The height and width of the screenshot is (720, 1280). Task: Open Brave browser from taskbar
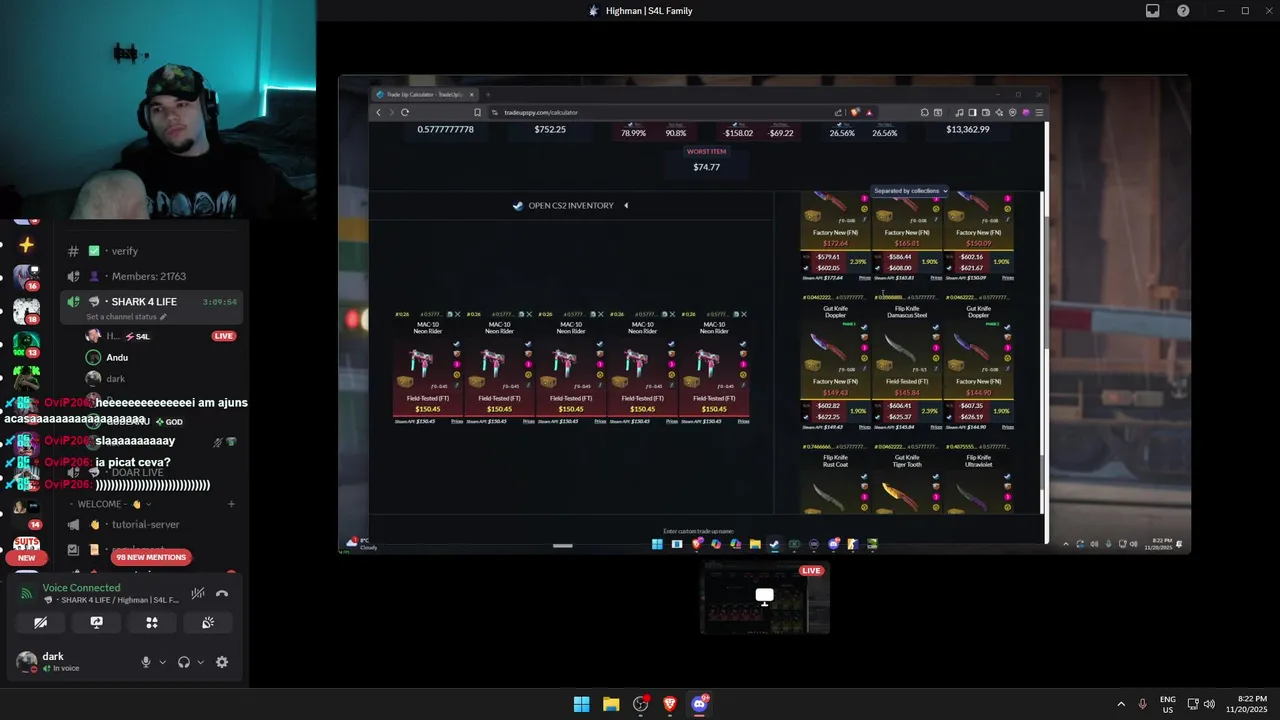pyautogui.click(x=670, y=704)
